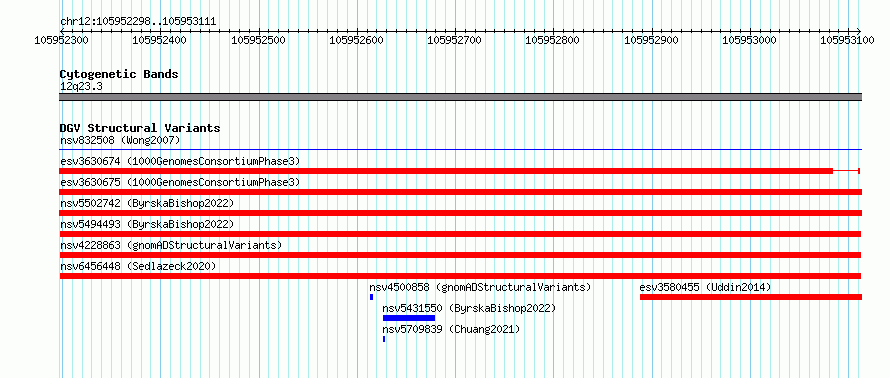Screen dimensions: 890x378
Task: Click ruler position 105952600
Action: pos(356,40)
